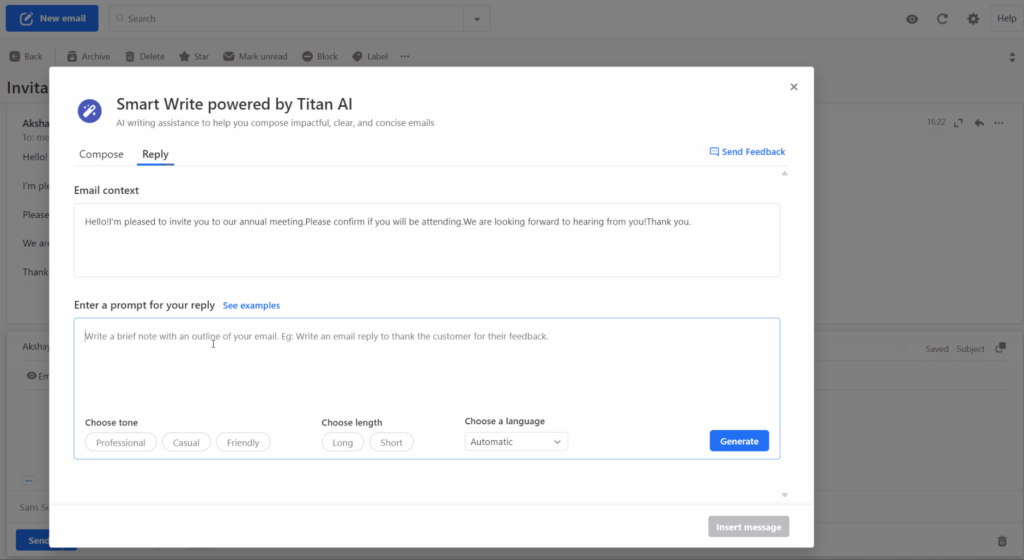Click the Smart Write magic wand logo

89,111
